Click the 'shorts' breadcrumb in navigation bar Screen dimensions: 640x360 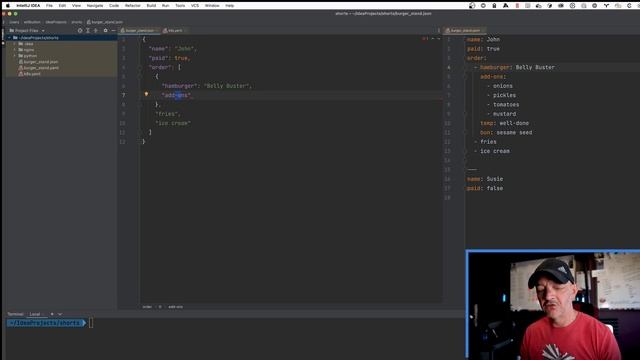click(77, 22)
